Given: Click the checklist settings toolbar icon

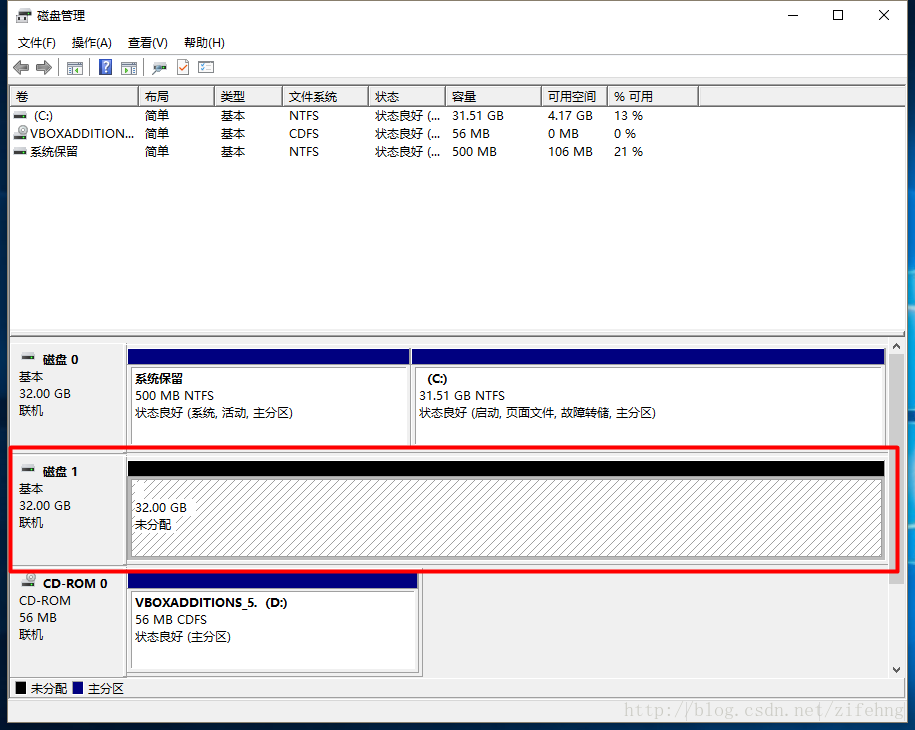Looking at the screenshot, I should [206, 67].
